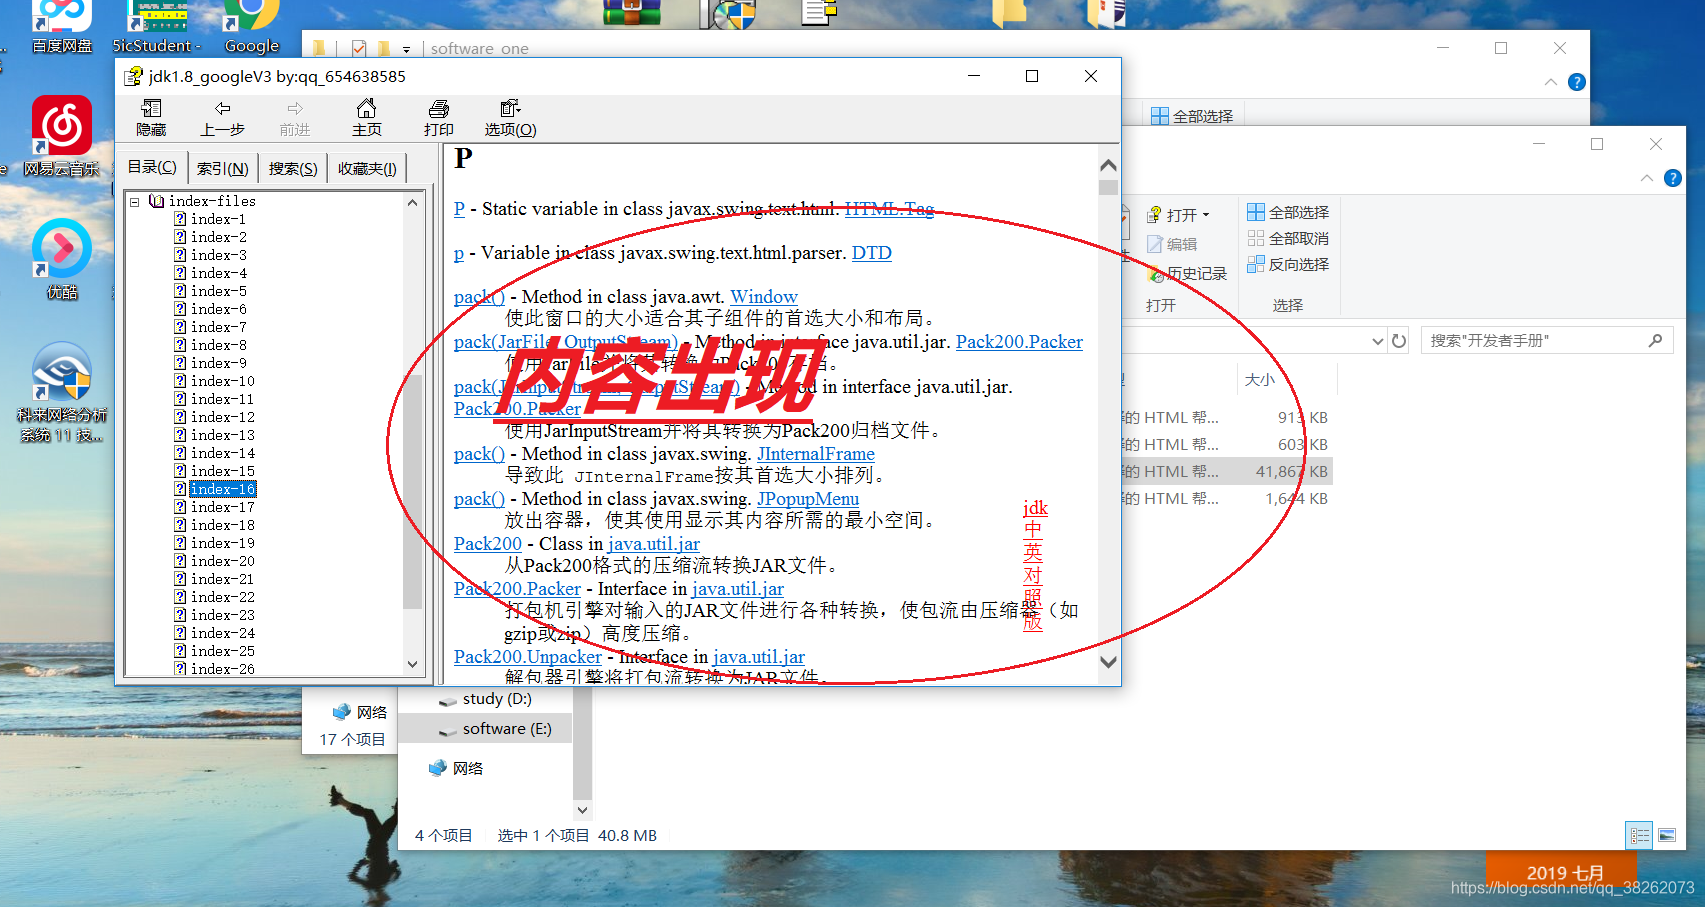Select the 41,867 KB file row

pos(1226,471)
